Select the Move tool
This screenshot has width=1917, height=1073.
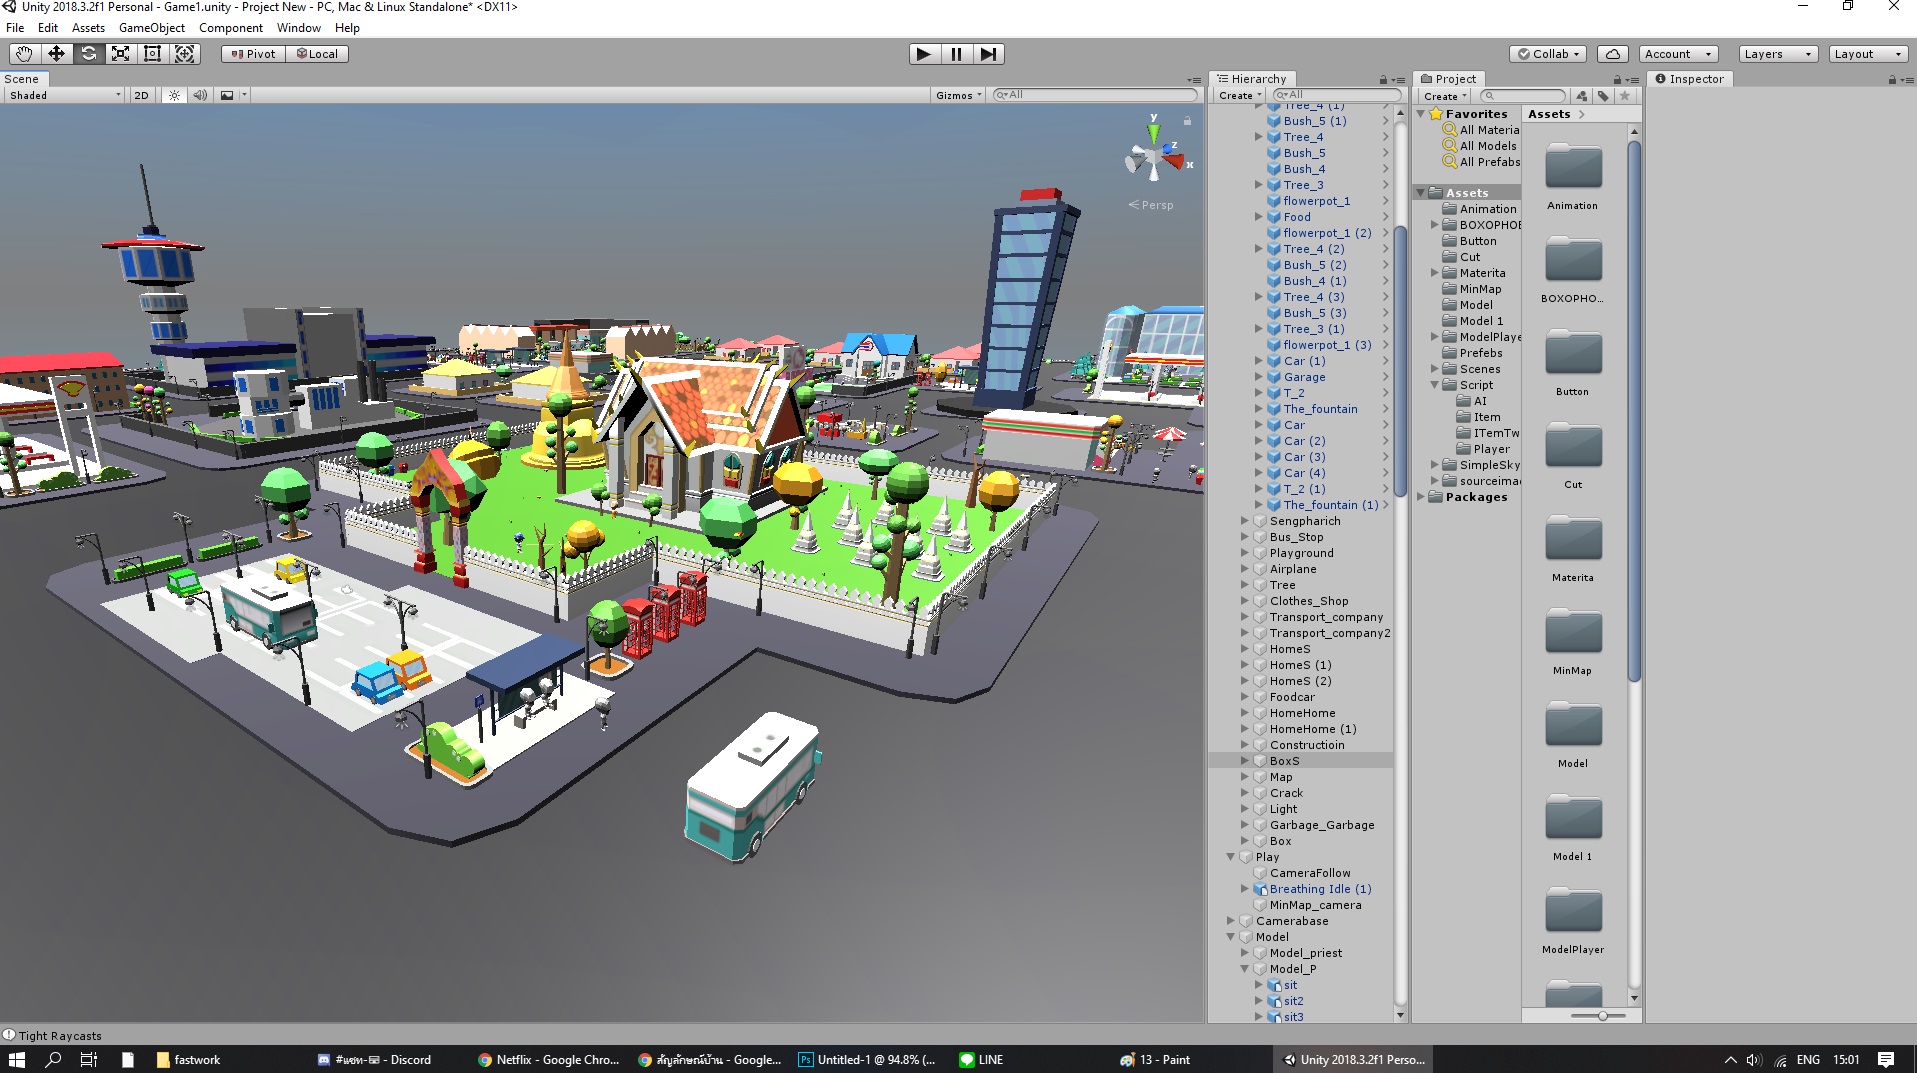coord(56,54)
